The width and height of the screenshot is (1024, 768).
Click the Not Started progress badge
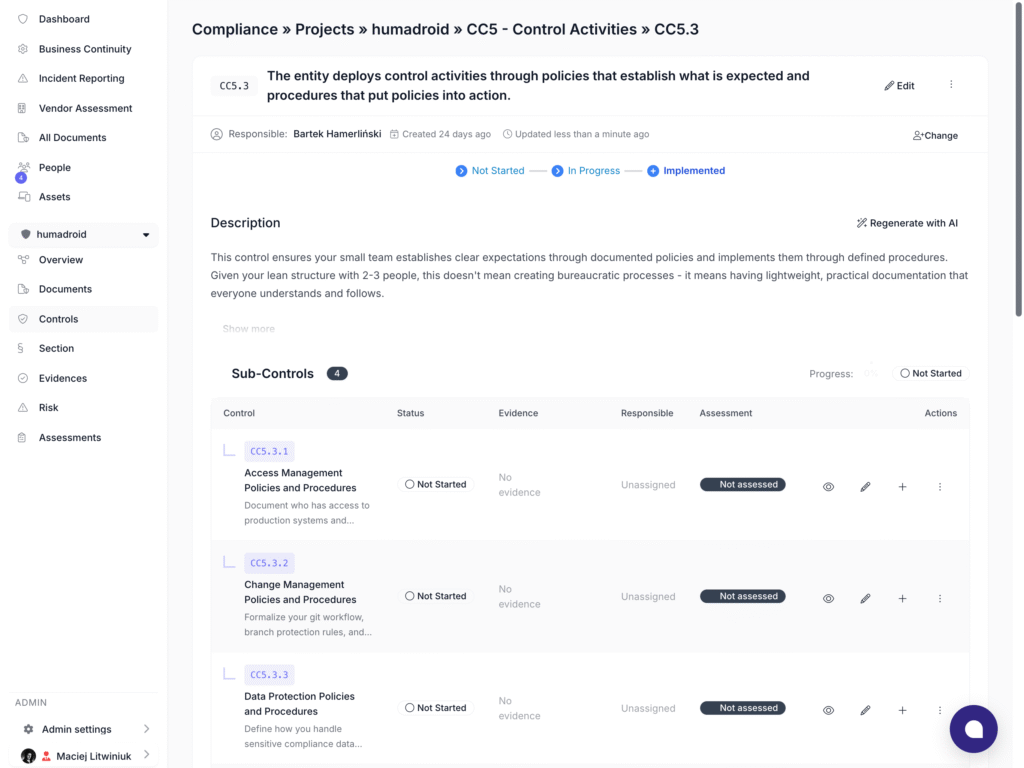click(930, 374)
